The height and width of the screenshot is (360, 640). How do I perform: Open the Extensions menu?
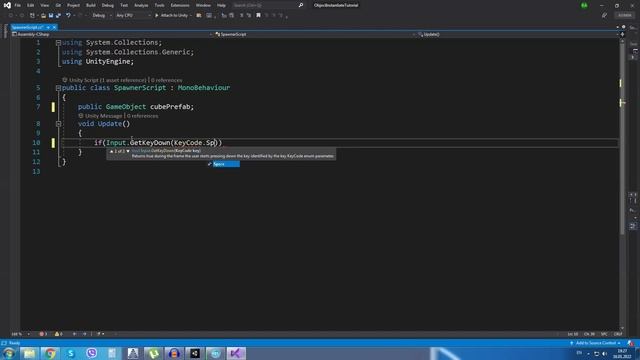click(180, 5)
